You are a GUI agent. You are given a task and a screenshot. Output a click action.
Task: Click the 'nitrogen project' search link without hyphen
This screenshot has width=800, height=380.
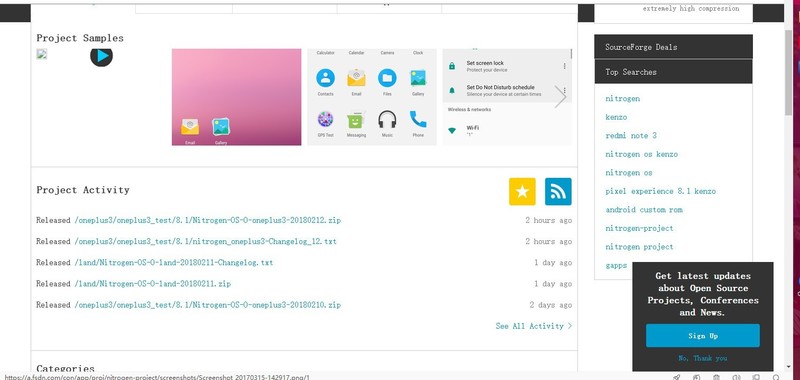pyautogui.click(x=639, y=247)
